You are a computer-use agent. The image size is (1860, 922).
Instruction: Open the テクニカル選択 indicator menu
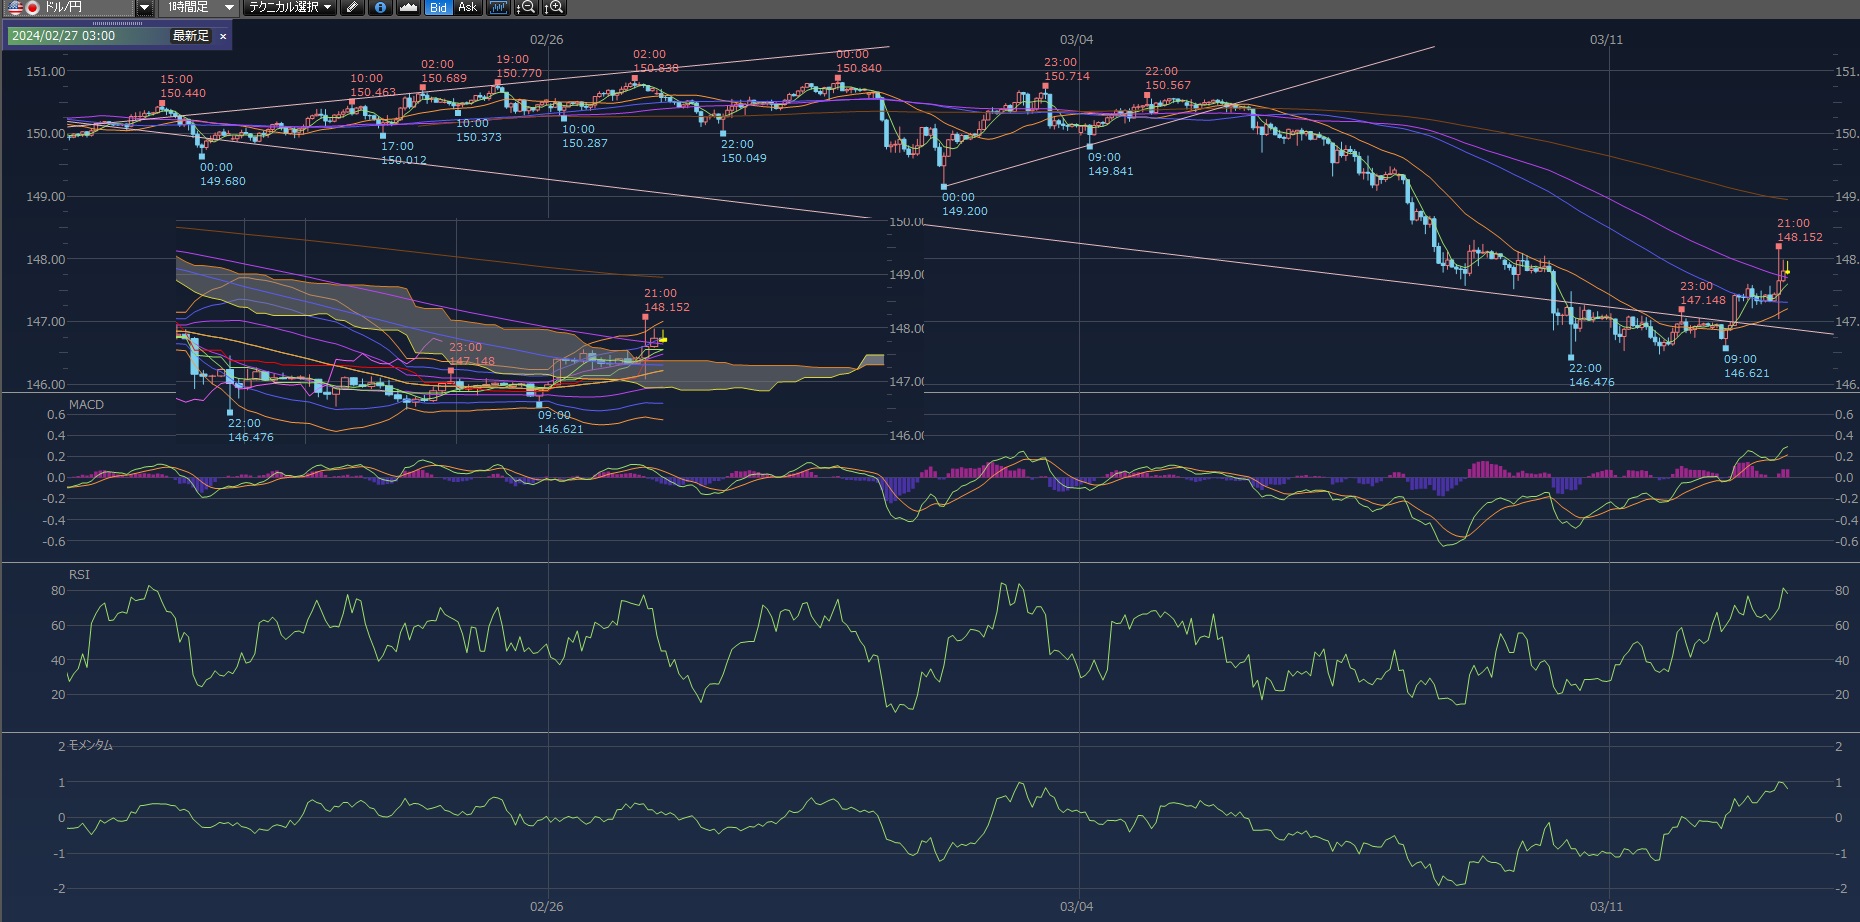(x=290, y=8)
